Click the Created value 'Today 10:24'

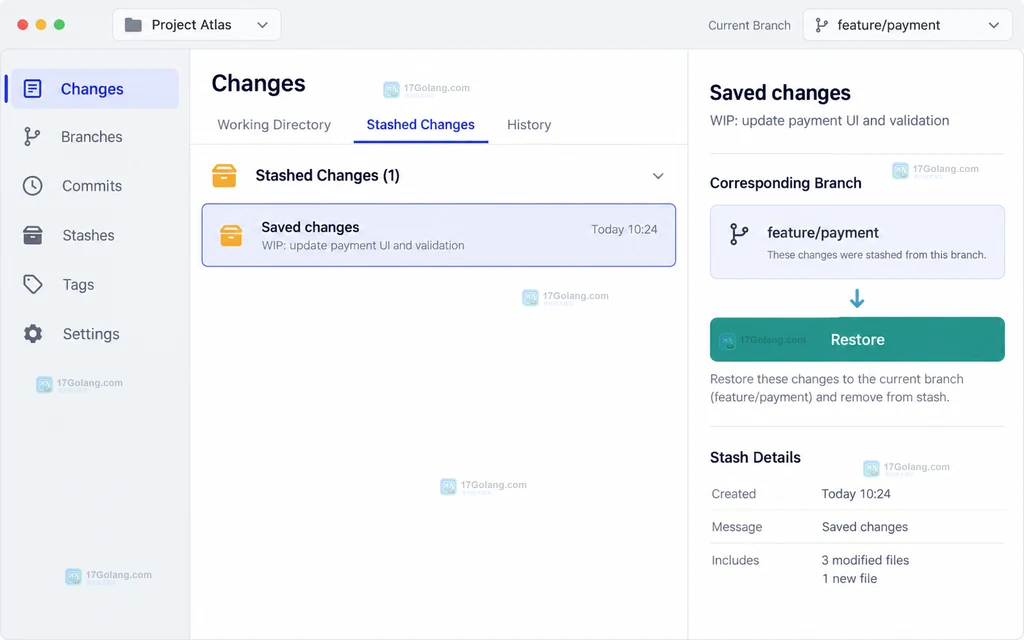[x=856, y=494]
